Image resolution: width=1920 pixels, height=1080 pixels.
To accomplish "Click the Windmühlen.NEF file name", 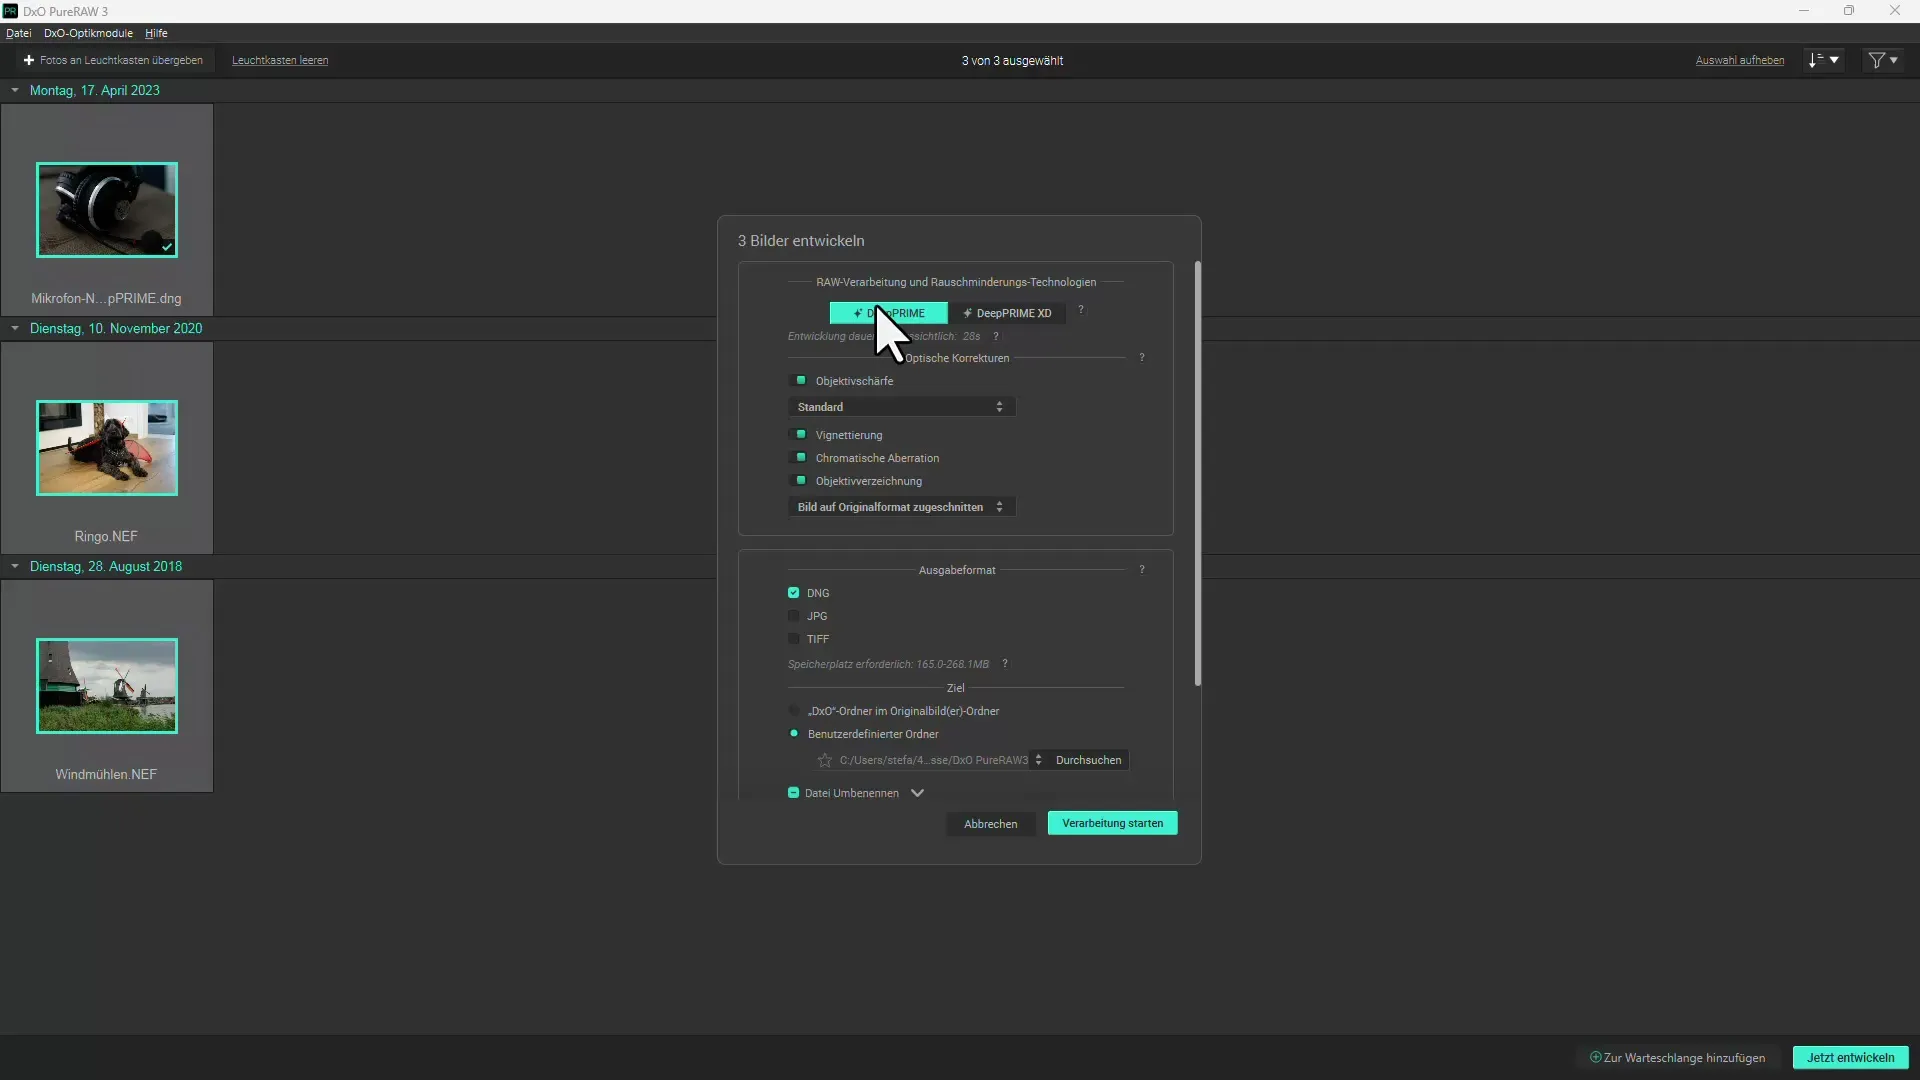I will 106,775.
